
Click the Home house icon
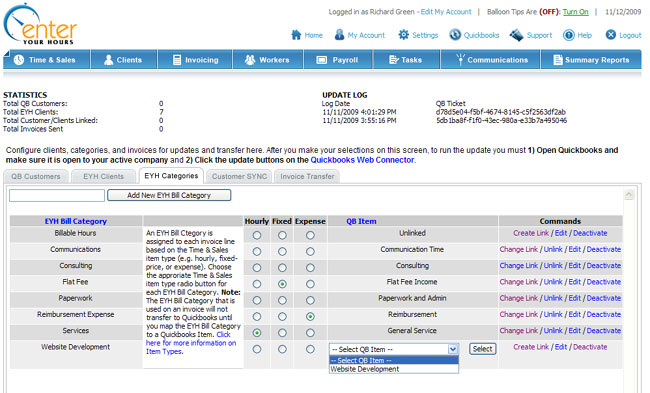(x=296, y=35)
